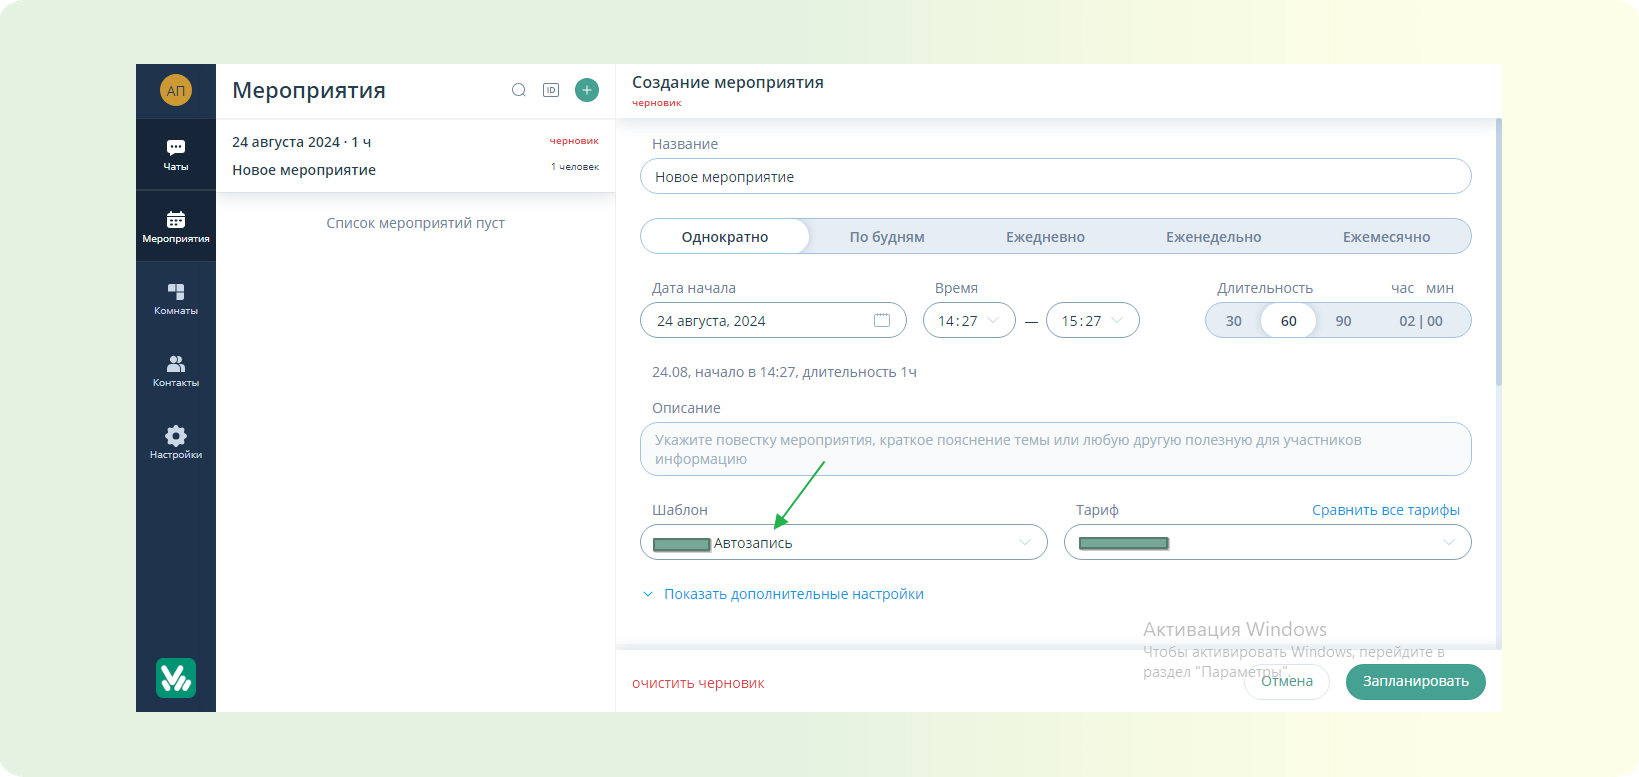The width and height of the screenshot is (1639, 777).
Task: Open the Шаблон template dropdown
Action: pos(843,542)
